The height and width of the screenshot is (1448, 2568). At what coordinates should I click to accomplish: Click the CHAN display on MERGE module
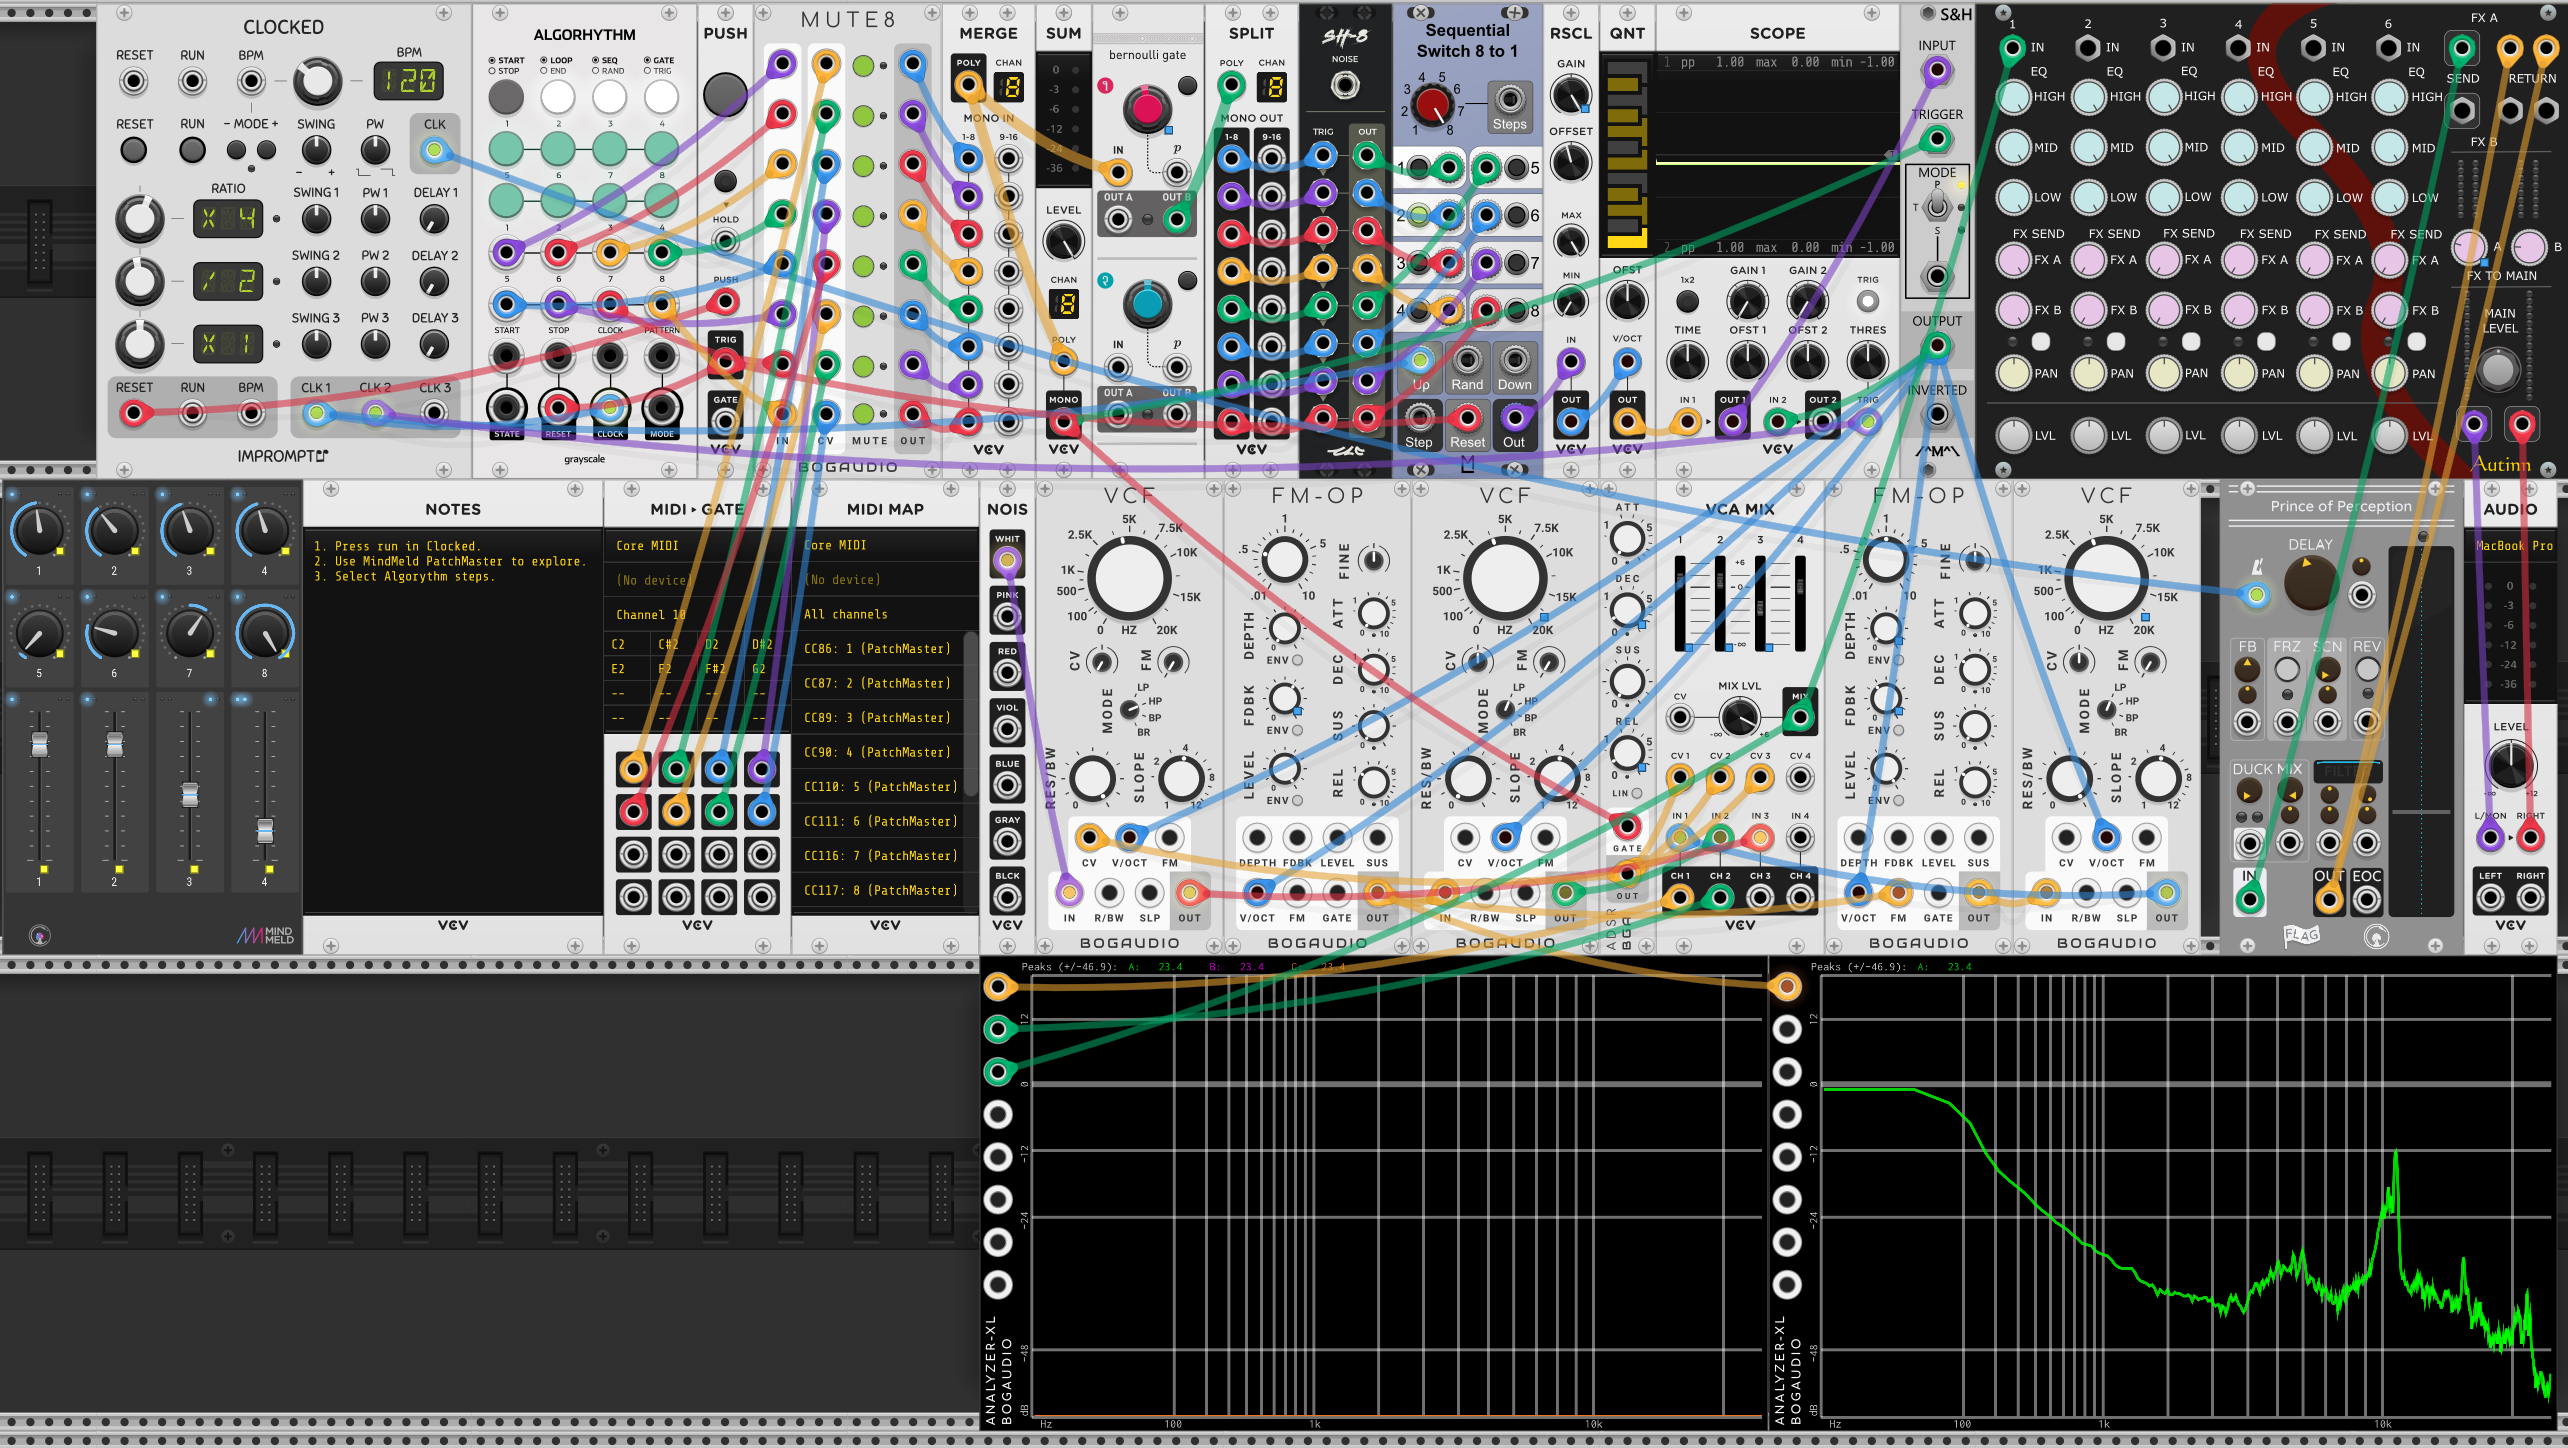(1009, 87)
